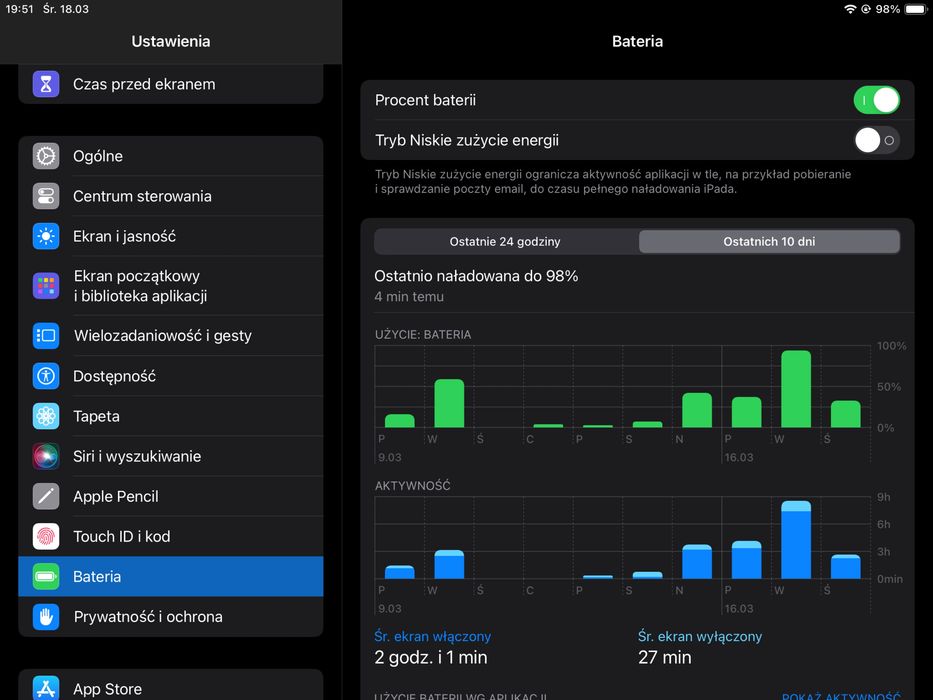Tap the Siri i wyszukiwanie icon
Image resolution: width=933 pixels, height=700 pixels.
pos(46,456)
